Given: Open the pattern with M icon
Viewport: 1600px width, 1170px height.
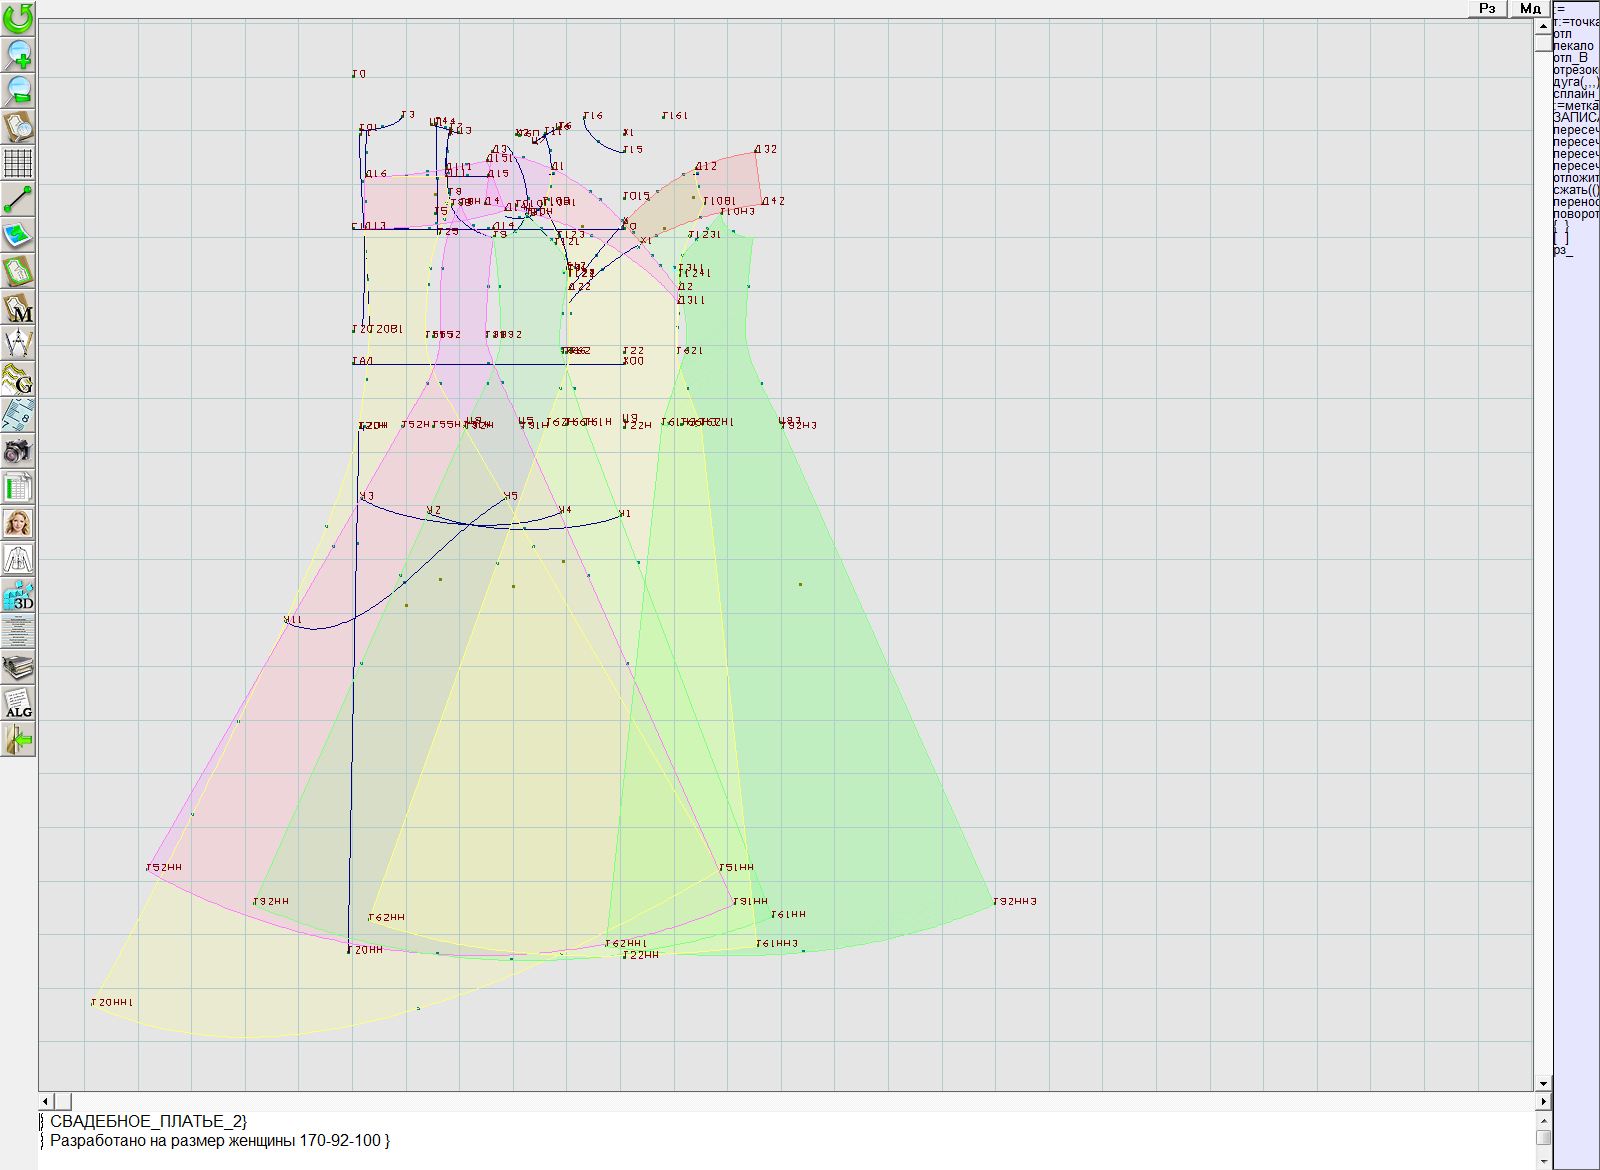Looking at the screenshot, I should point(18,308).
